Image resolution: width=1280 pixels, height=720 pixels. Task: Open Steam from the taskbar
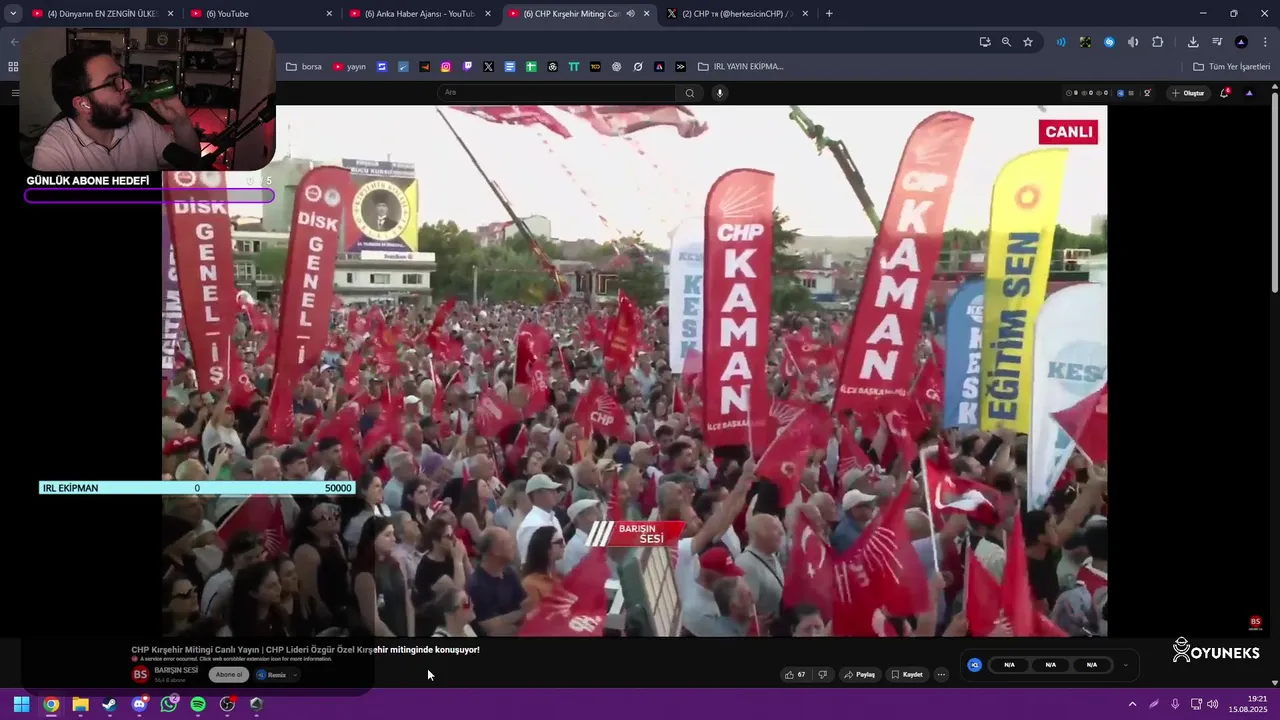tap(109, 704)
